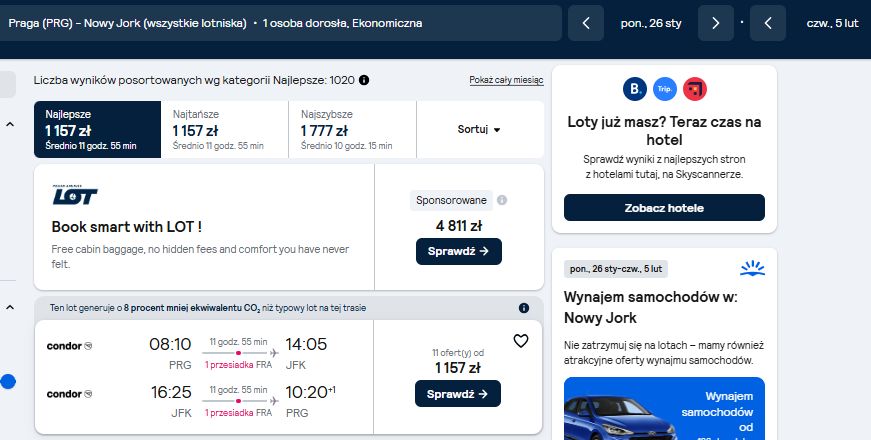This screenshot has height=440, width=871.
Task: Select the Najszybsze tab
Action: point(352,129)
